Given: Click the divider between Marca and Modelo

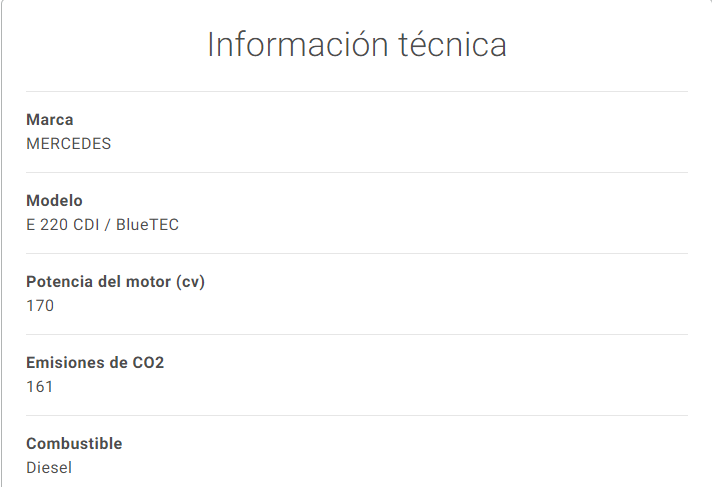Looking at the screenshot, I should pos(357,172).
